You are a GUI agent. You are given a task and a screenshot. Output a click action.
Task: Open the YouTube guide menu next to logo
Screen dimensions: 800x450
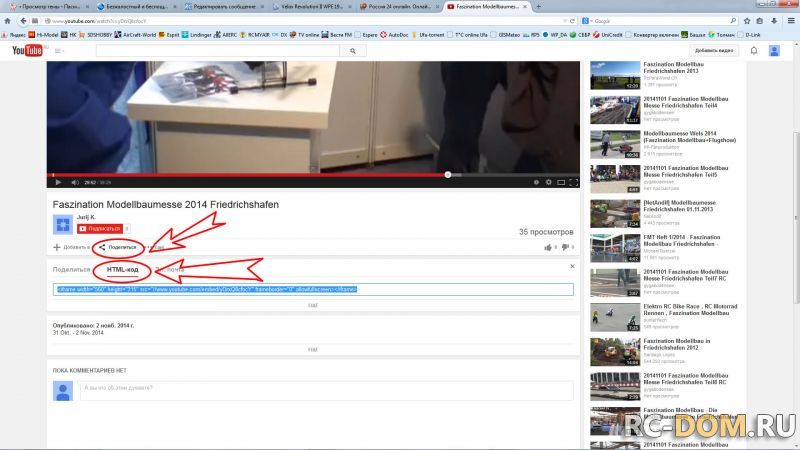coord(58,51)
